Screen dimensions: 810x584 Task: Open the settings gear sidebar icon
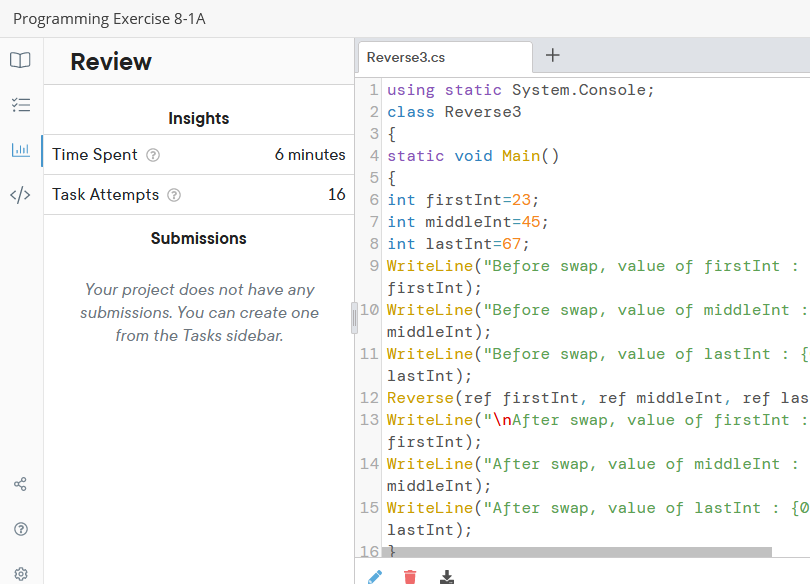(x=21, y=574)
